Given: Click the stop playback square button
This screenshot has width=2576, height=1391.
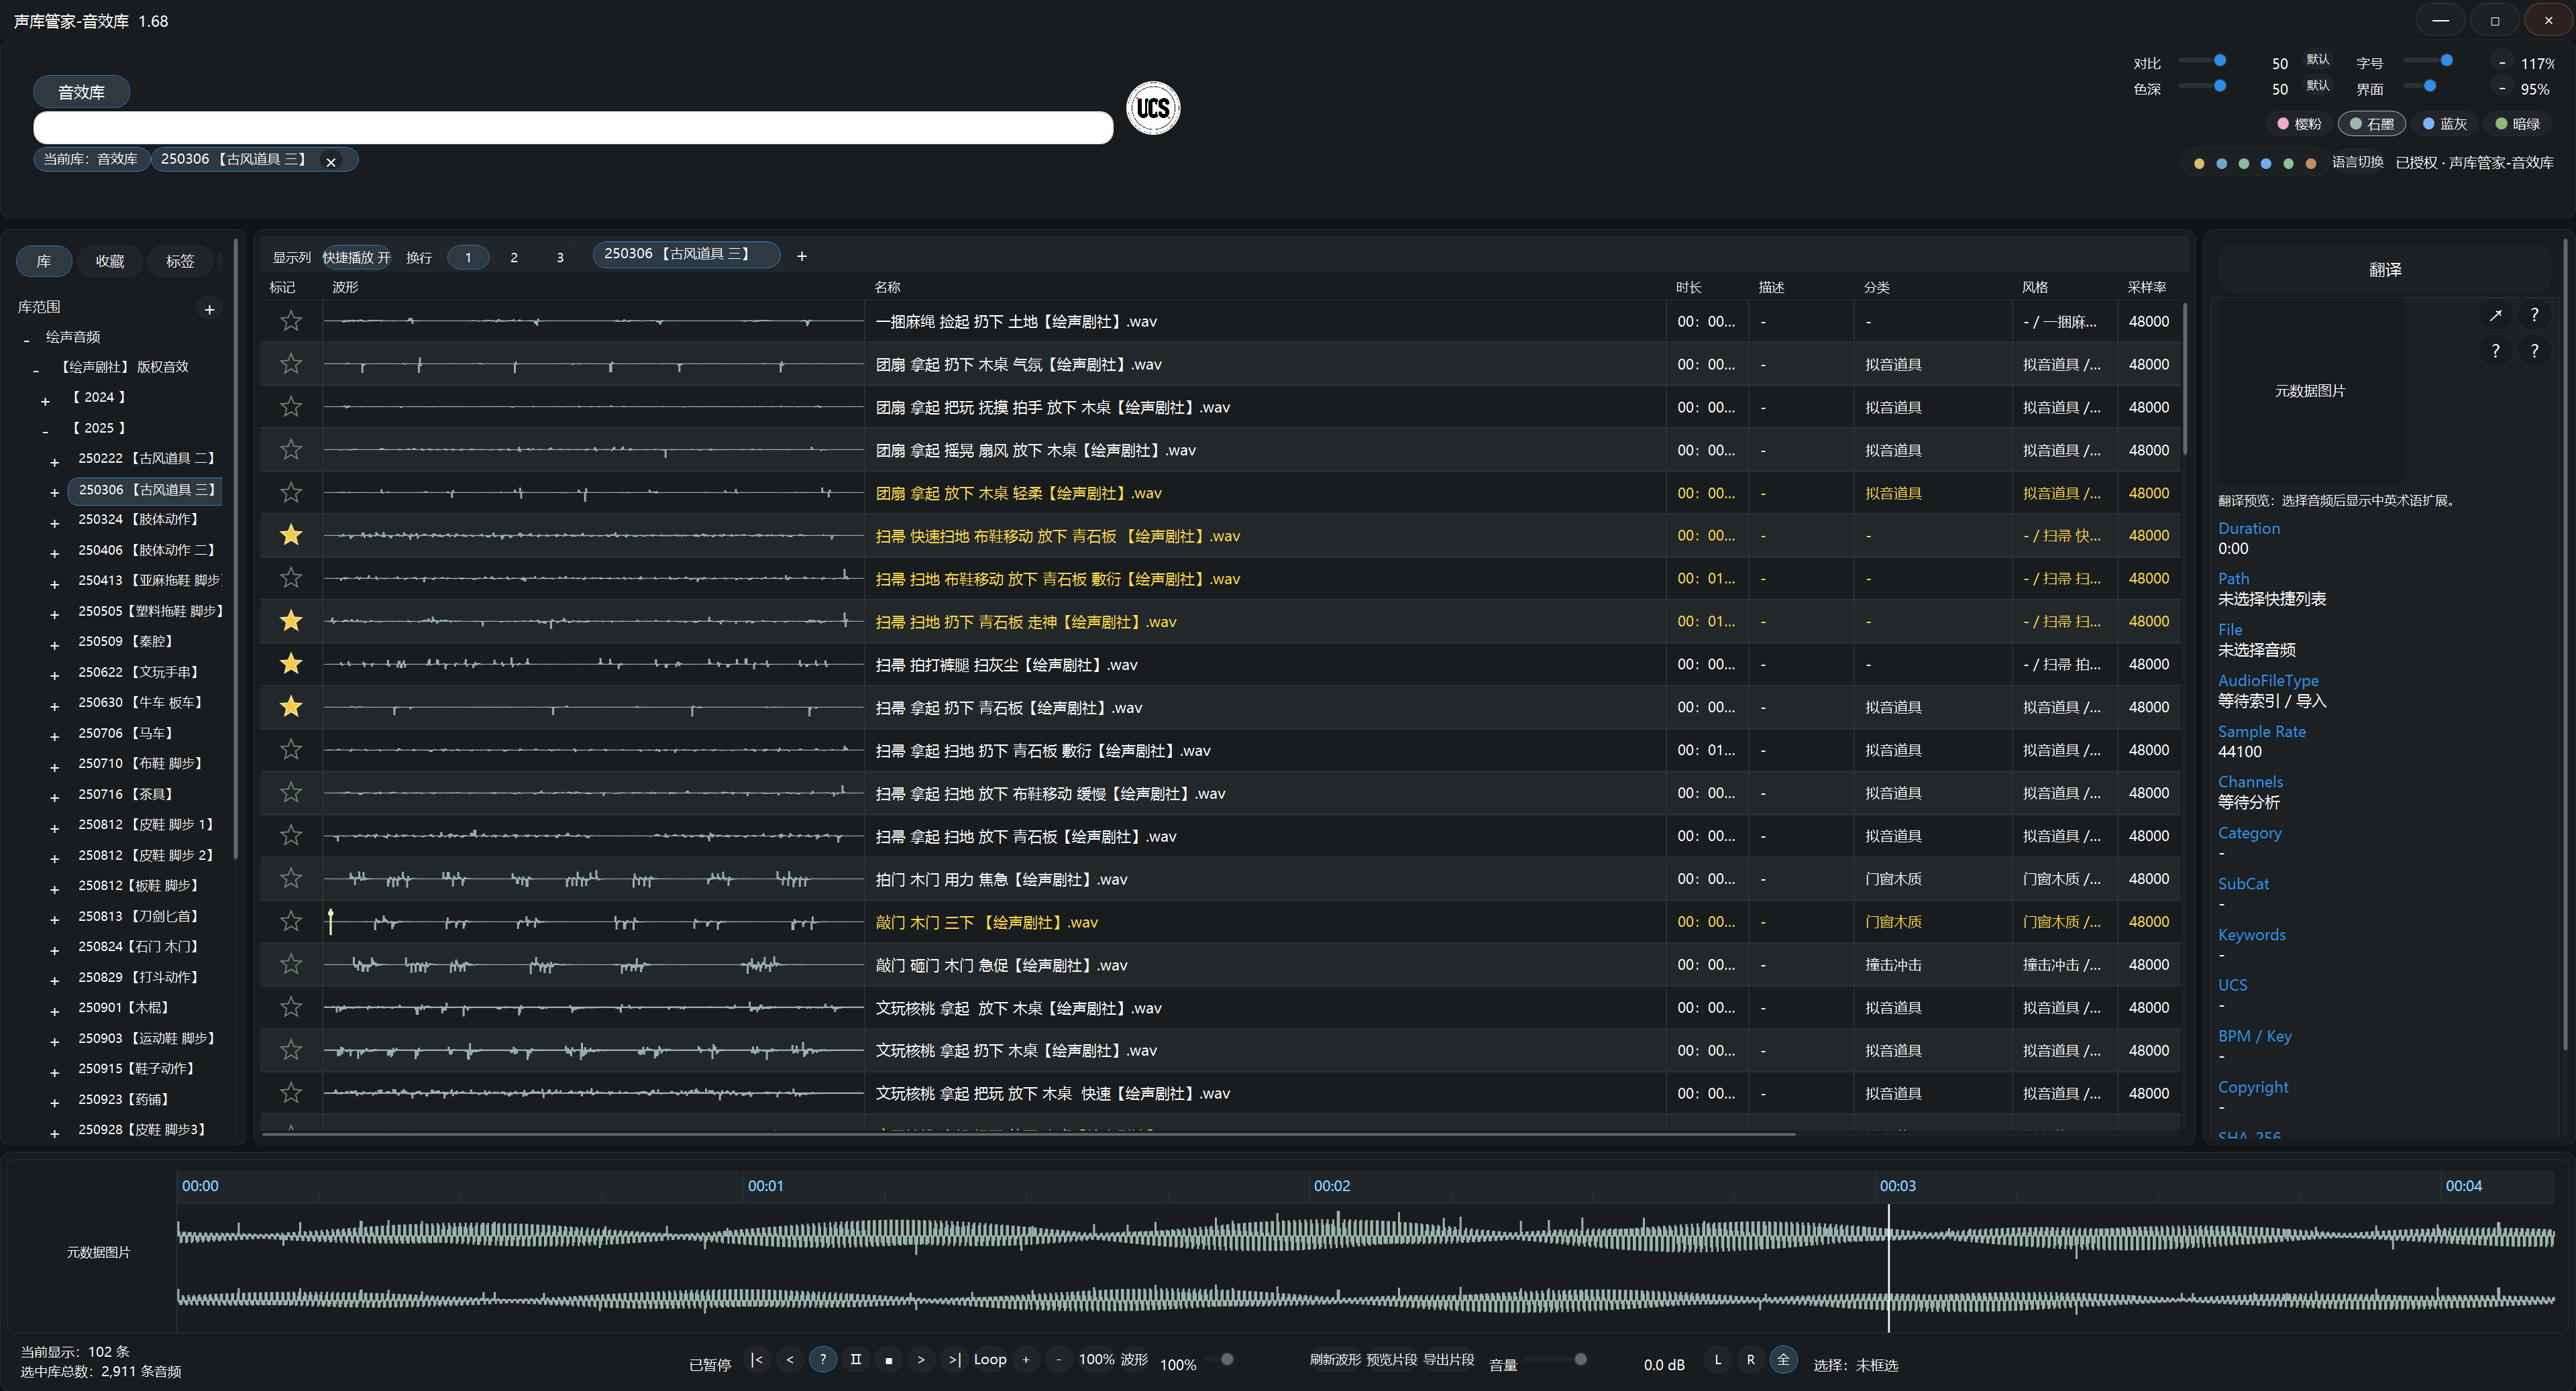Looking at the screenshot, I should (x=888, y=1360).
